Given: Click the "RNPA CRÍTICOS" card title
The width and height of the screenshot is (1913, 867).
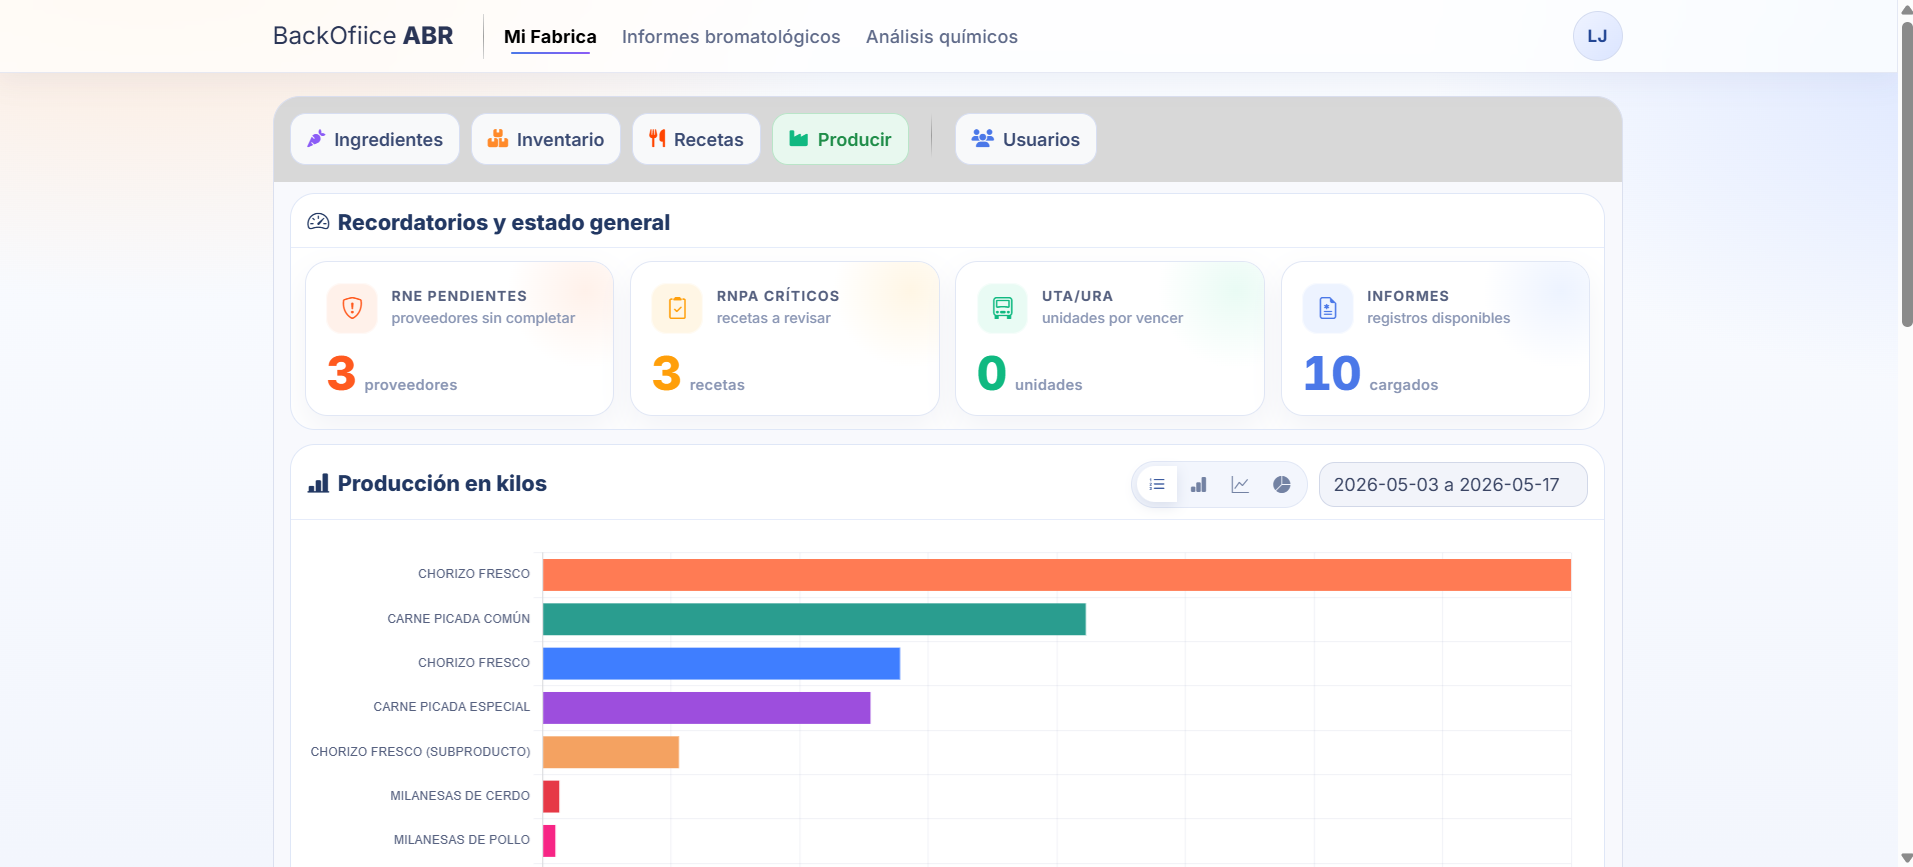Looking at the screenshot, I should tap(778, 296).
